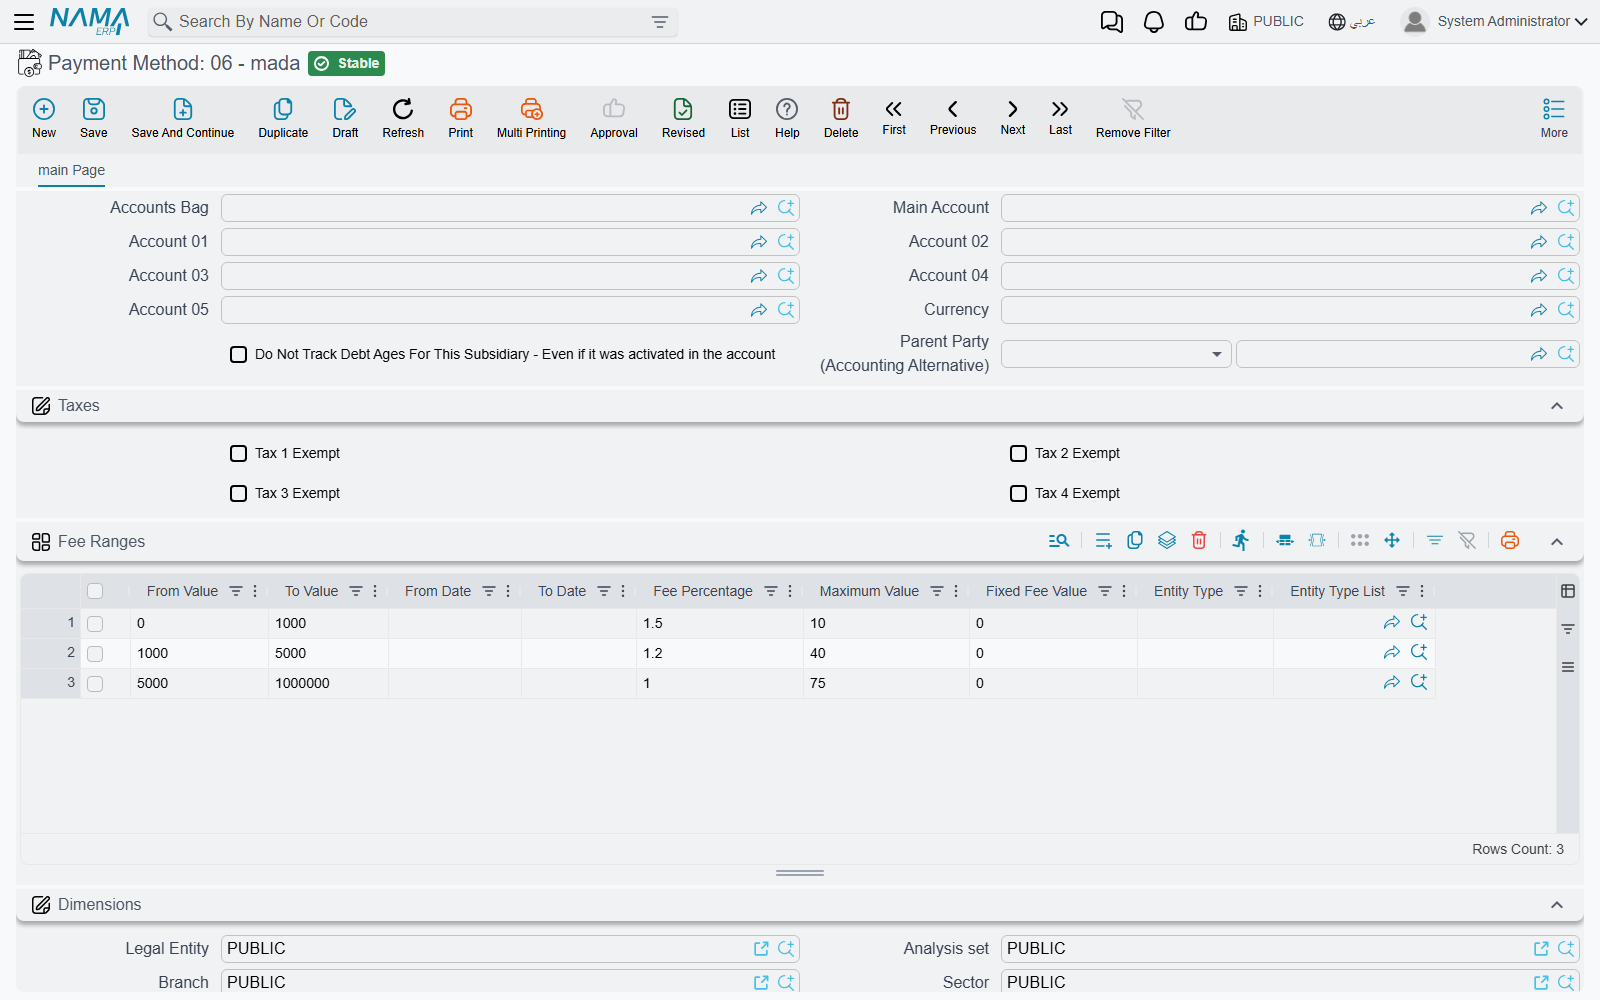Select fee range row 1 checkbox
Screen dimensions: 1600x1000
click(x=95, y=624)
